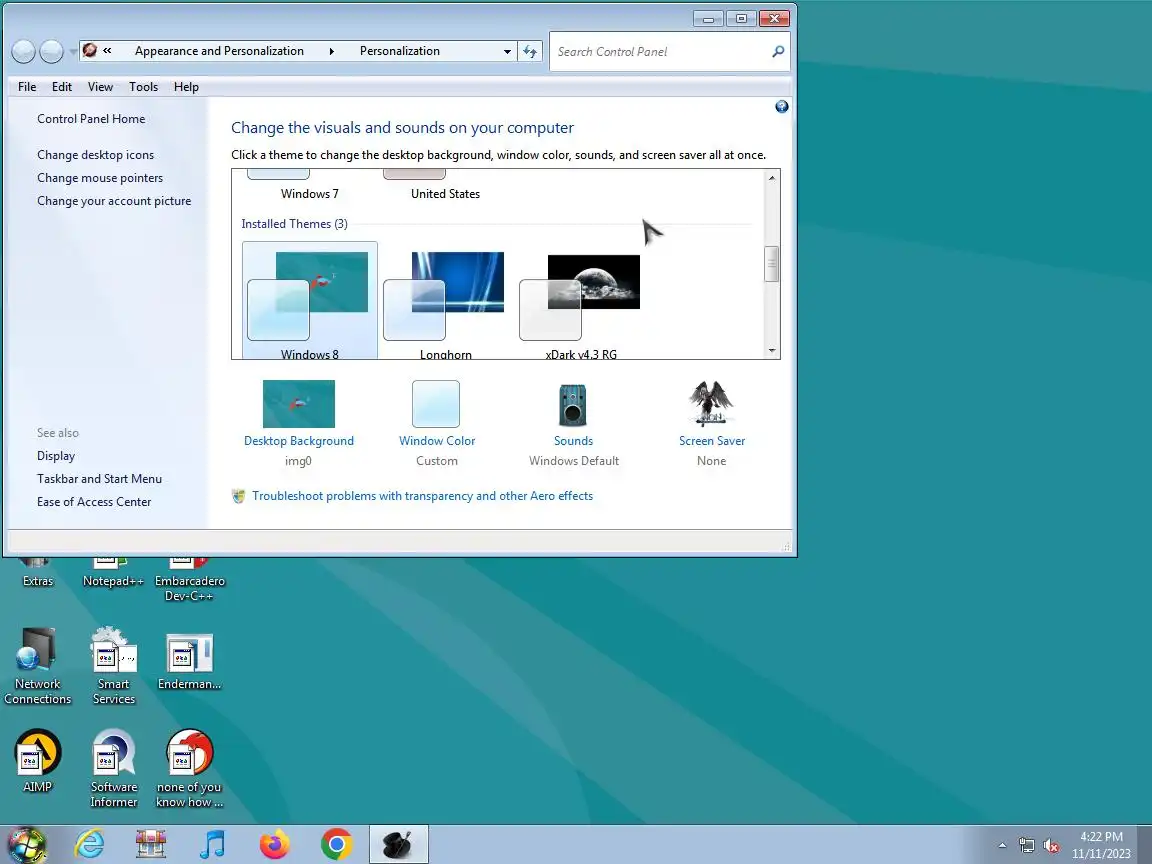
Task: Show hidden tray icons arrow
Action: click(1002, 846)
